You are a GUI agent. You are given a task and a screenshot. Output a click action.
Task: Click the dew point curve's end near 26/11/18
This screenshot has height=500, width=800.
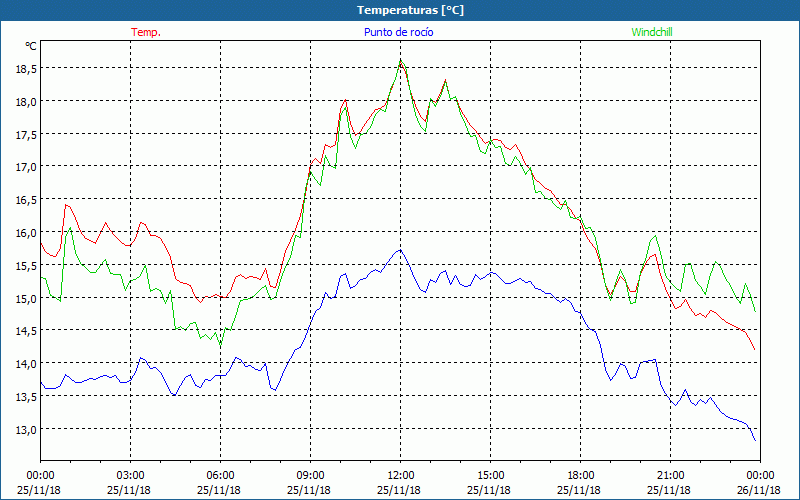click(x=755, y=440)
